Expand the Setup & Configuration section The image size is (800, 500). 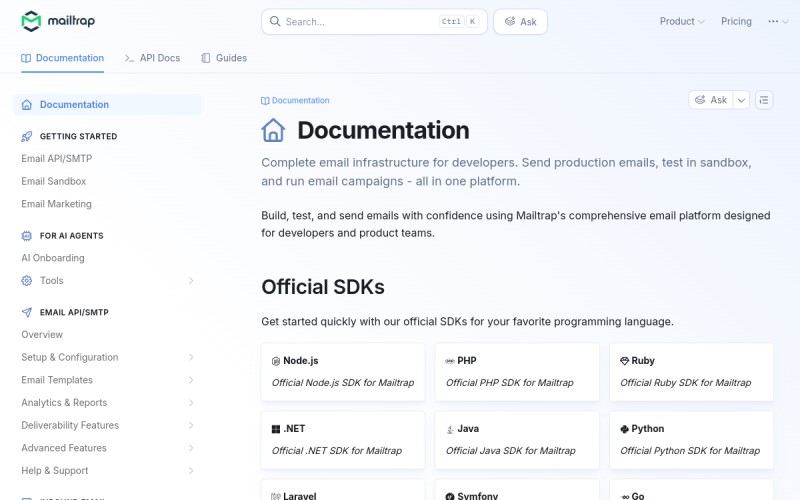point(107,357)
